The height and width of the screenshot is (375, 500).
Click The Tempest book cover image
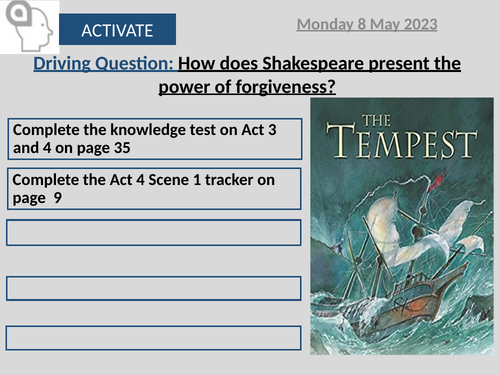[x=402, y=226]
